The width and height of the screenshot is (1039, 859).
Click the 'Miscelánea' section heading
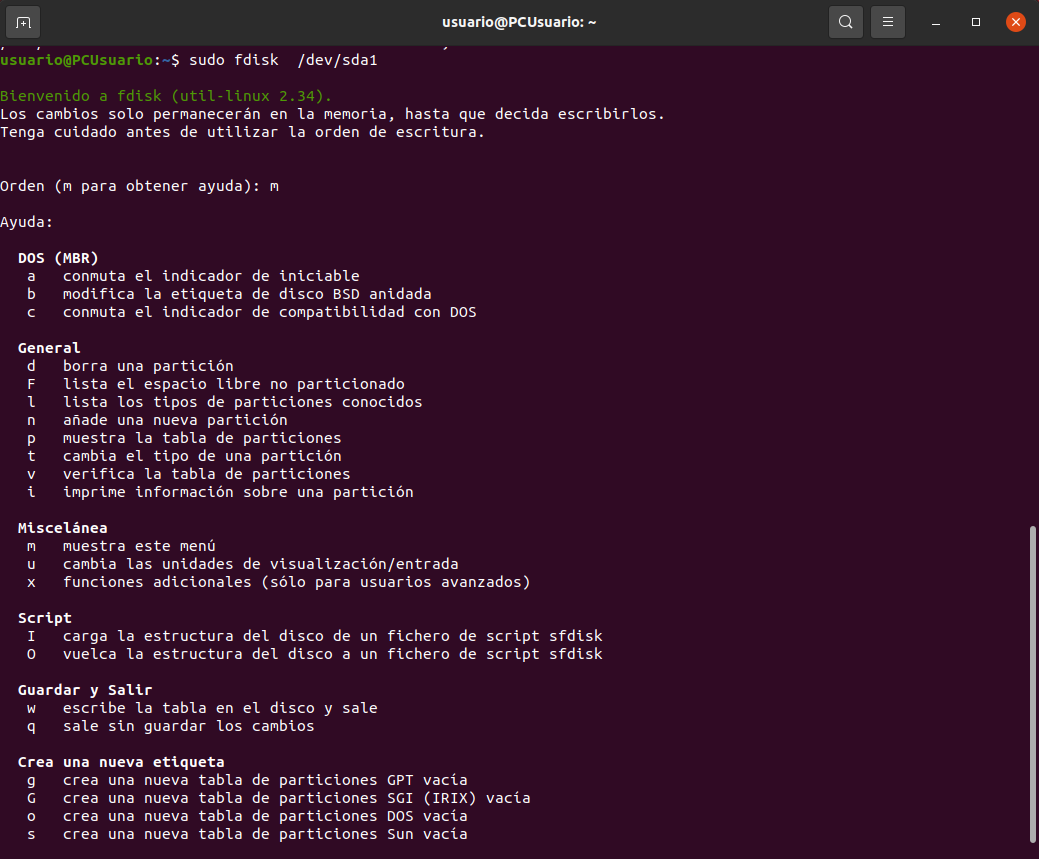(62, 528)
